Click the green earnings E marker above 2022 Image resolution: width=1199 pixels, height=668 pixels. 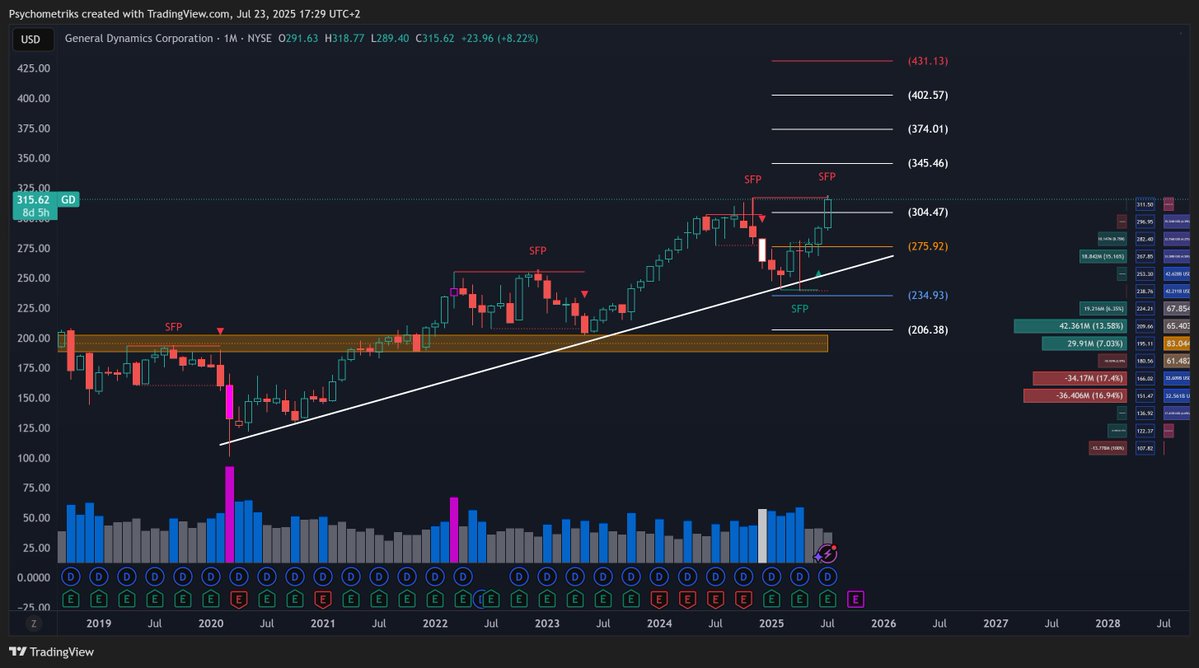point(435,599)
